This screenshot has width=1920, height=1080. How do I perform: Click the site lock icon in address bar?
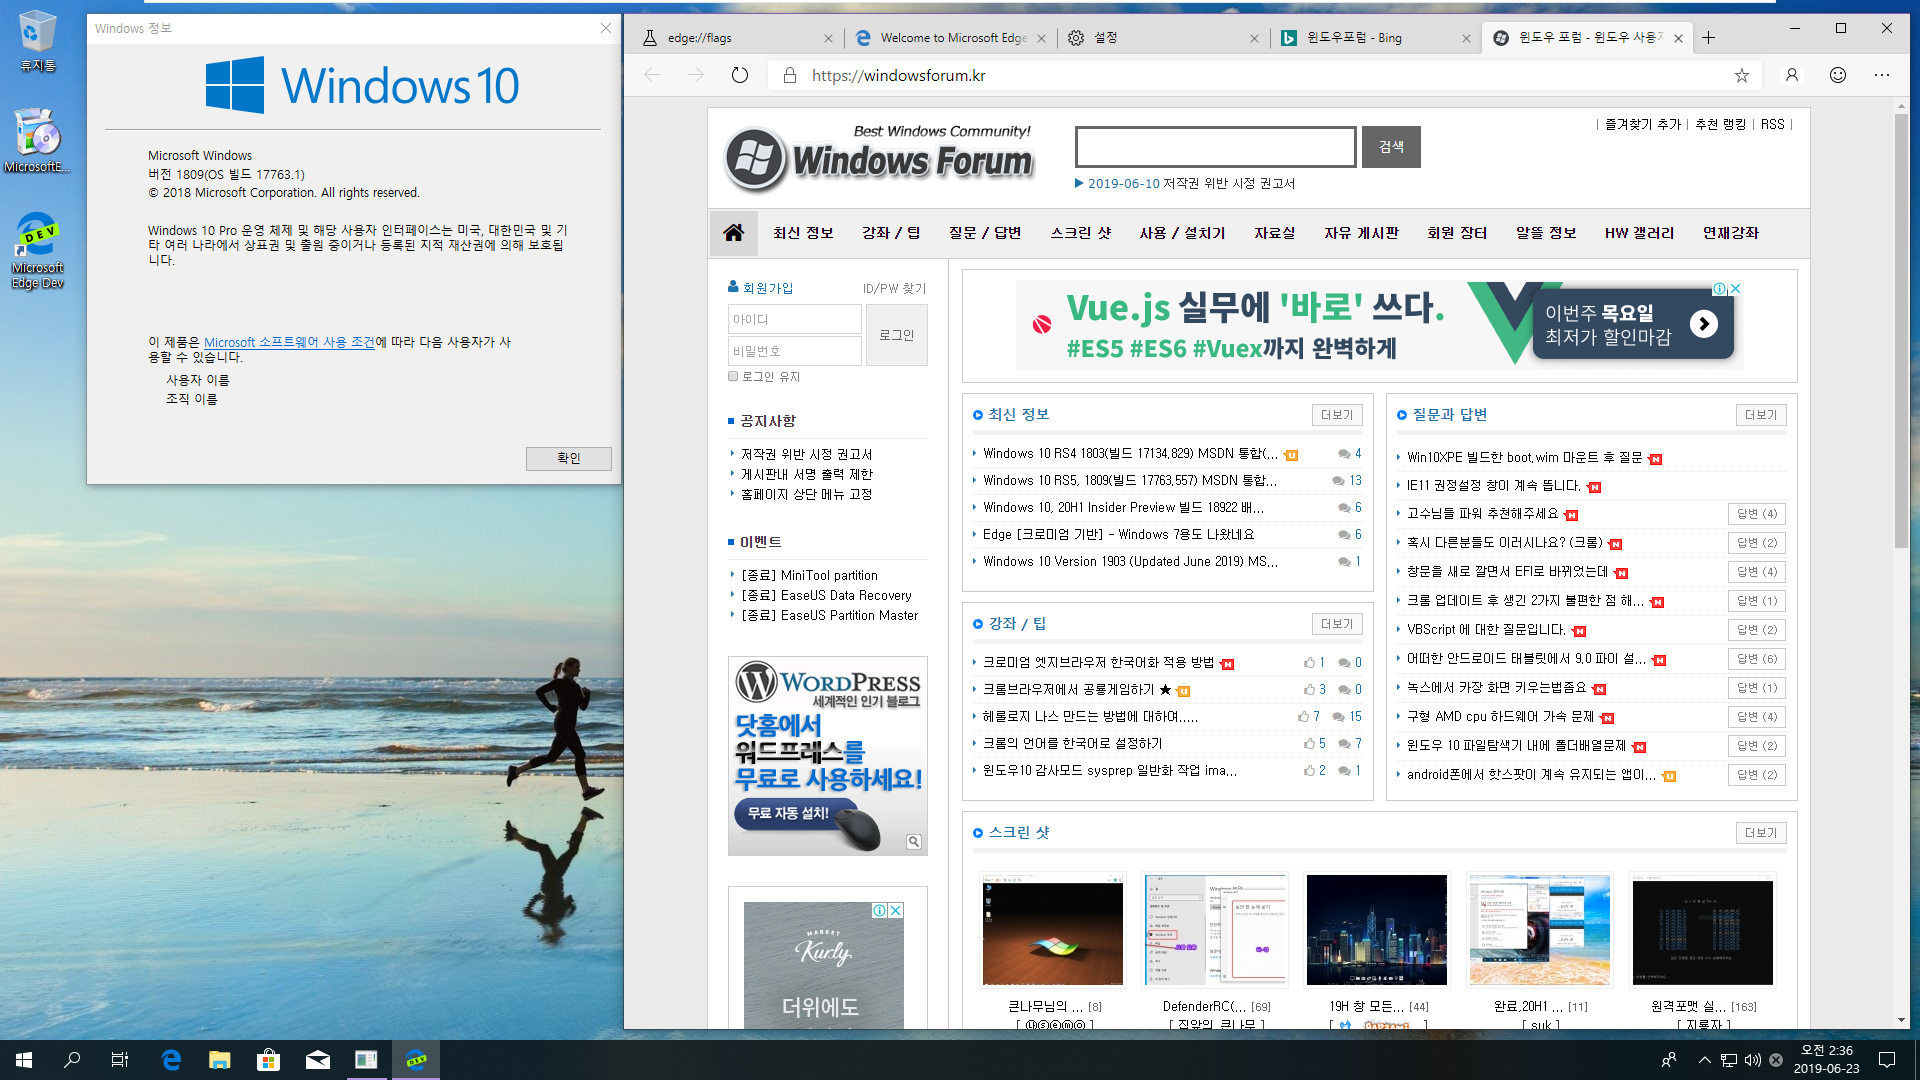pyautogui.click(x=790, y=75)
